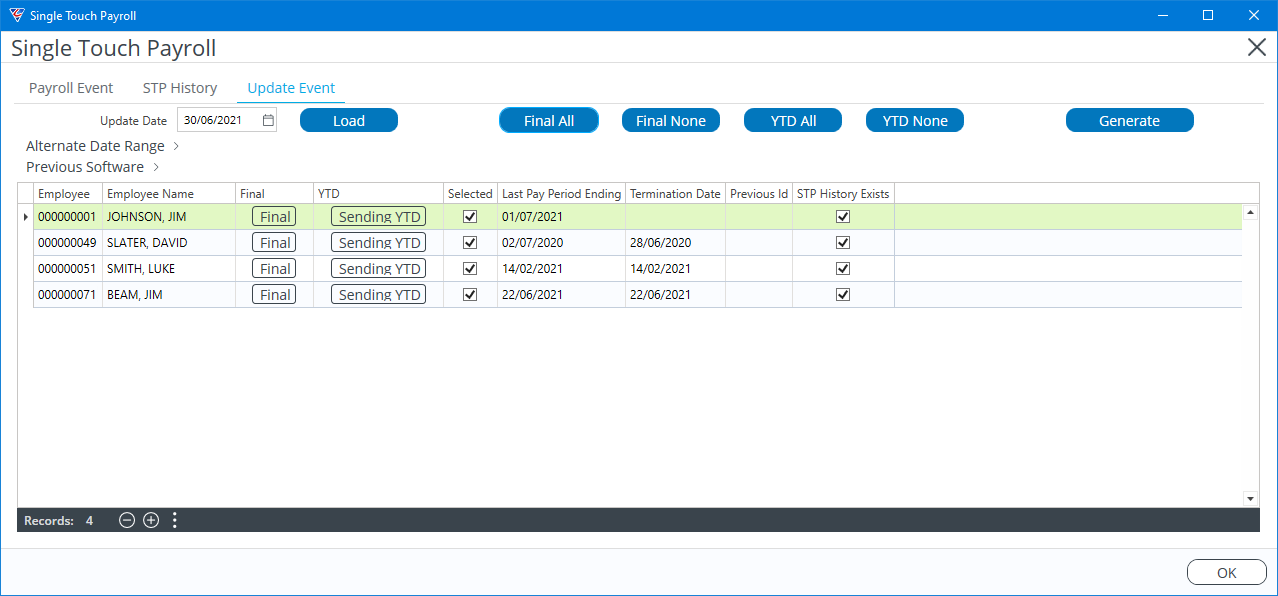Viewport: 1278px width, 596px height.
Task: Click the plus circle icon beside Records
Action: tap(151, 520)
